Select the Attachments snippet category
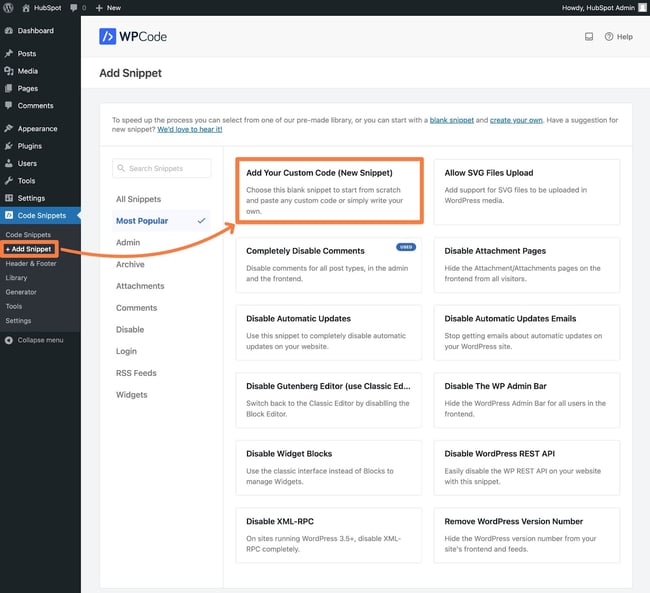This screenshot has width=650, height=593. click(138, 286)
